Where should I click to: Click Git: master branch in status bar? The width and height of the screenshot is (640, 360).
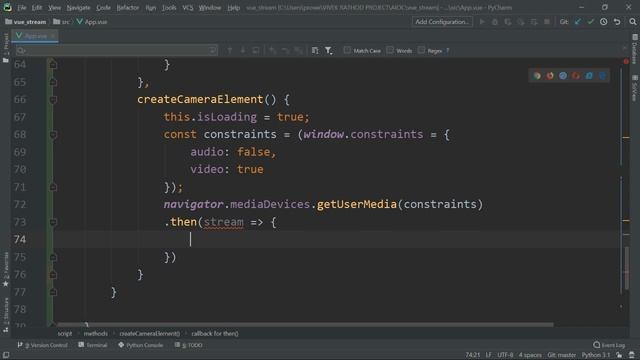tap(562, 355)
